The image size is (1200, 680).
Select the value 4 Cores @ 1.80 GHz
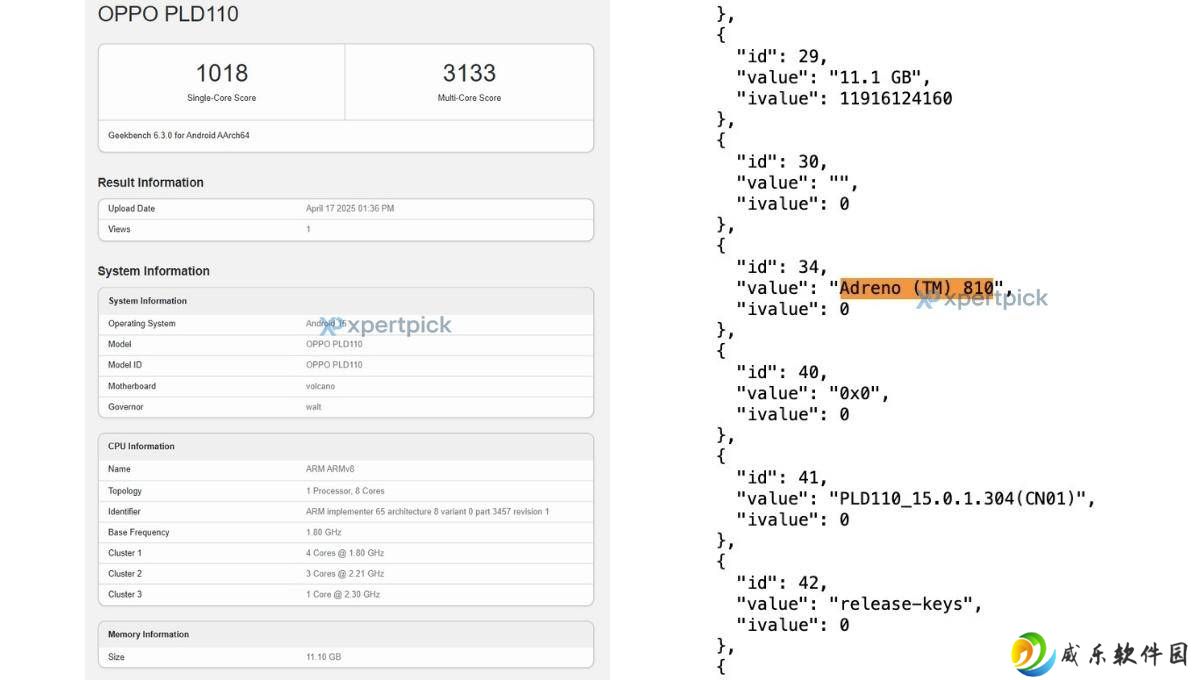click(x=345, y=553)
